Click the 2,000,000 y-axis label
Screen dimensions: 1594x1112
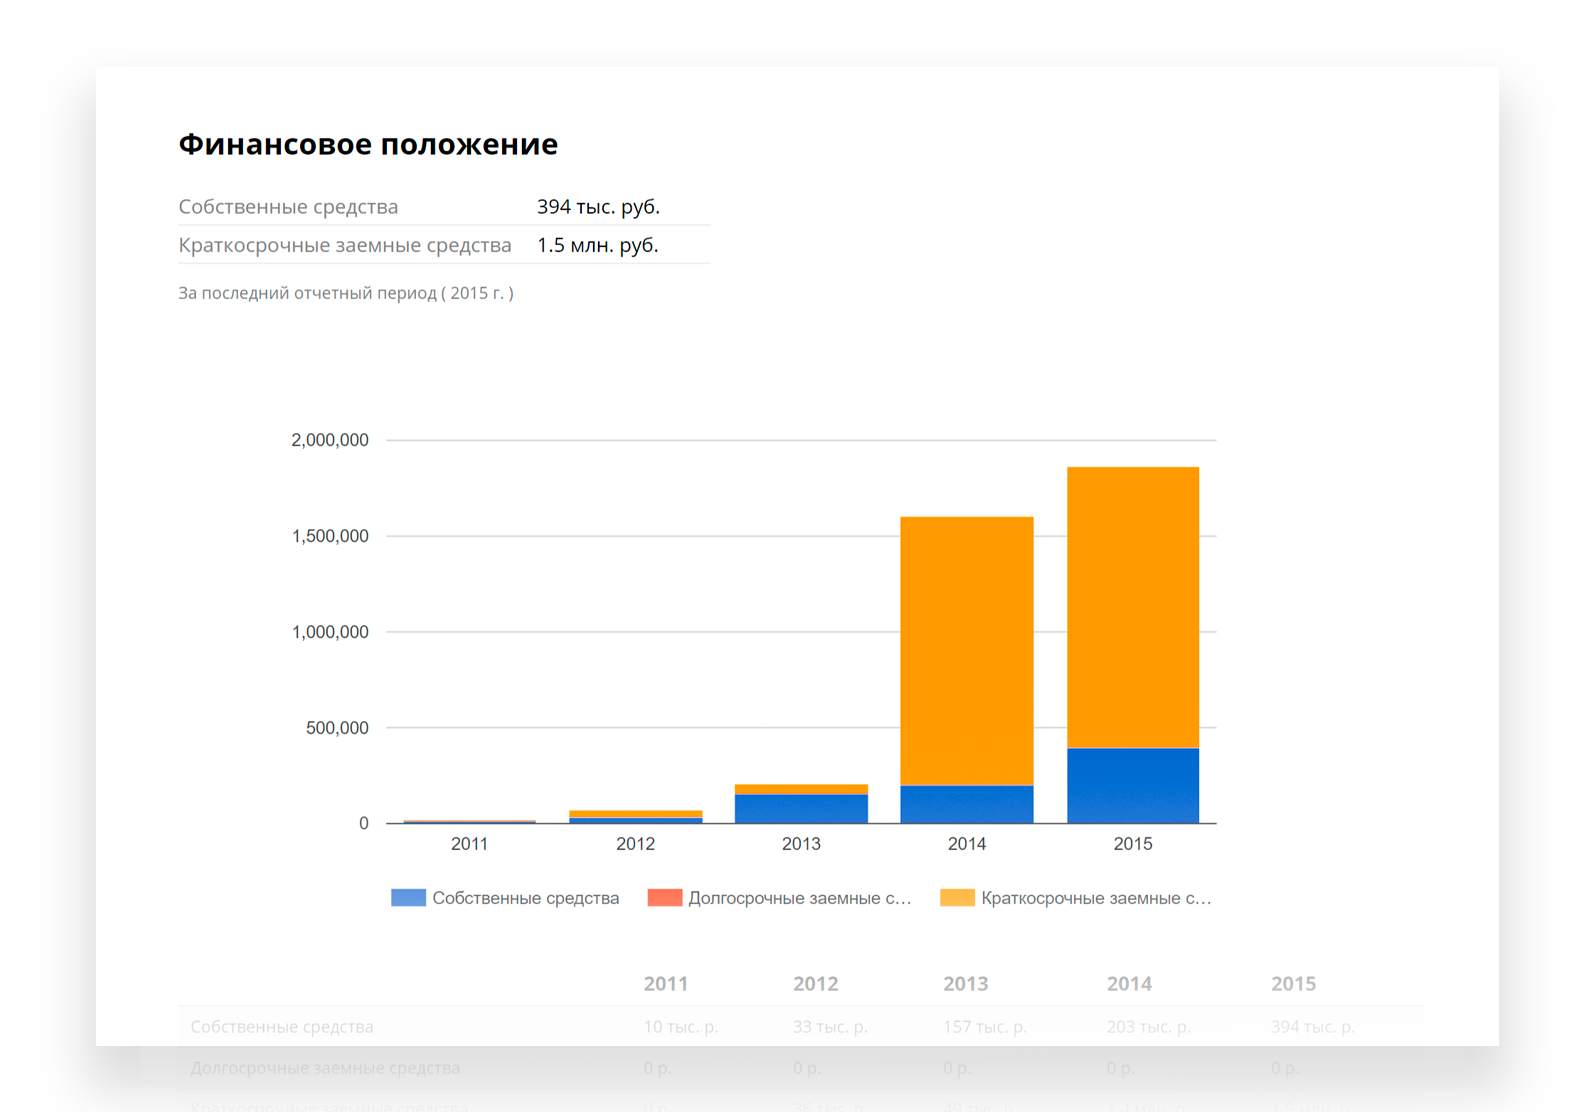tap(330, 440)
